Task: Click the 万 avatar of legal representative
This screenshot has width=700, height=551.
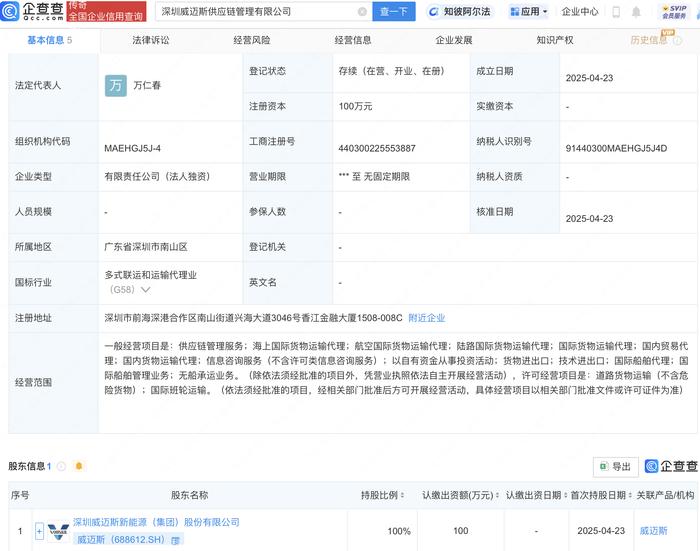Action: pos(116,85)
